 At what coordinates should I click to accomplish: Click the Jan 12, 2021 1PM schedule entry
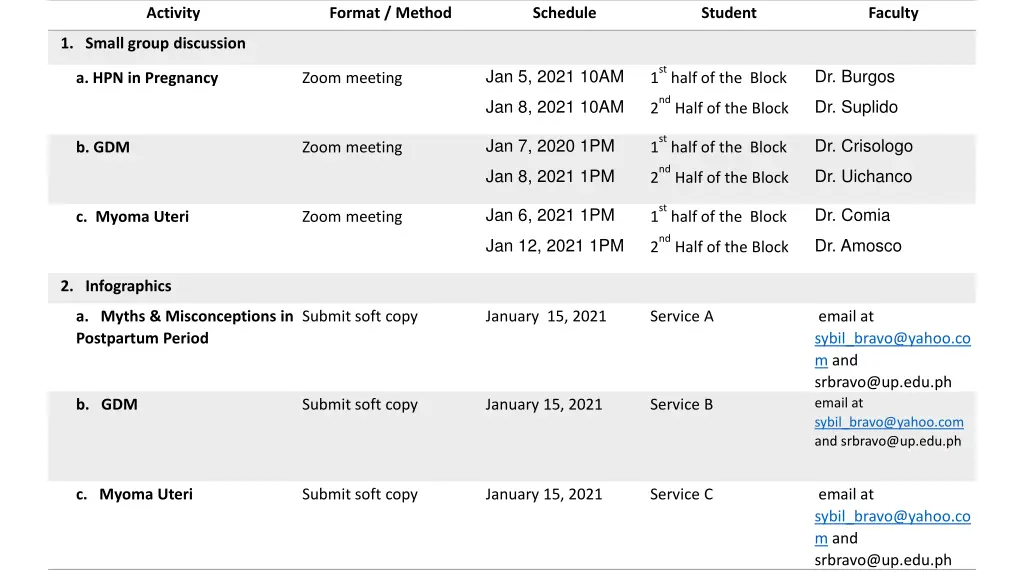point(554,246)
